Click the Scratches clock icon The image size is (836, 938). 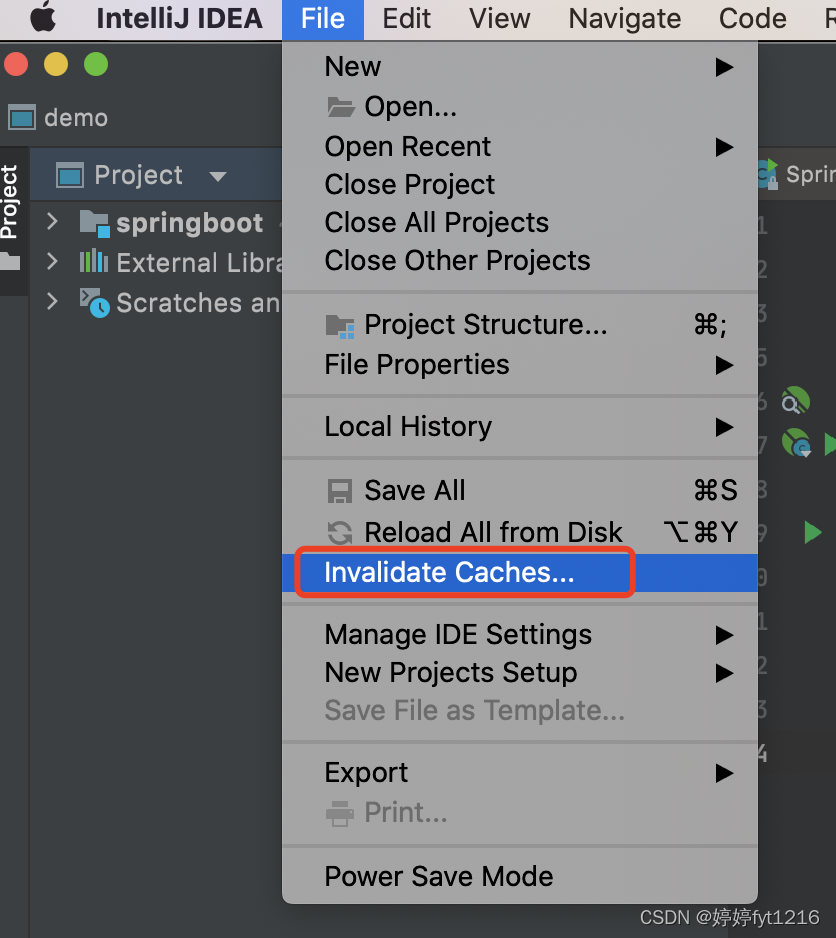tap(95, 303)
